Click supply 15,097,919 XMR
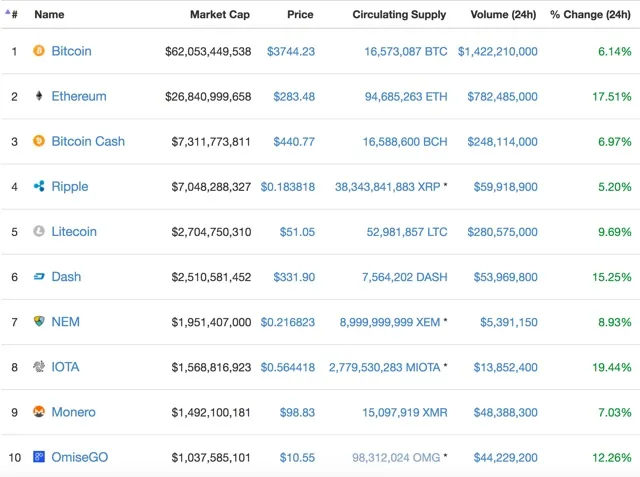The width and height of the screenshot is (640, 477). click(405, 413)
